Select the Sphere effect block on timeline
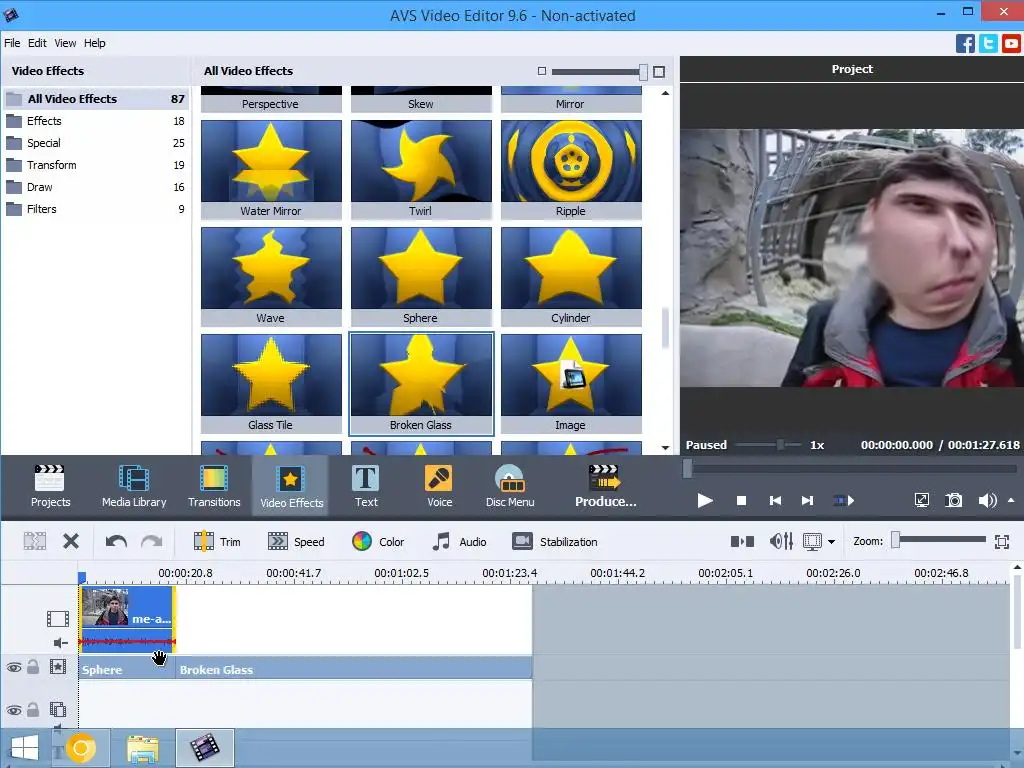The width and height of the screenshot is (1024, 768). pos(127,669)
